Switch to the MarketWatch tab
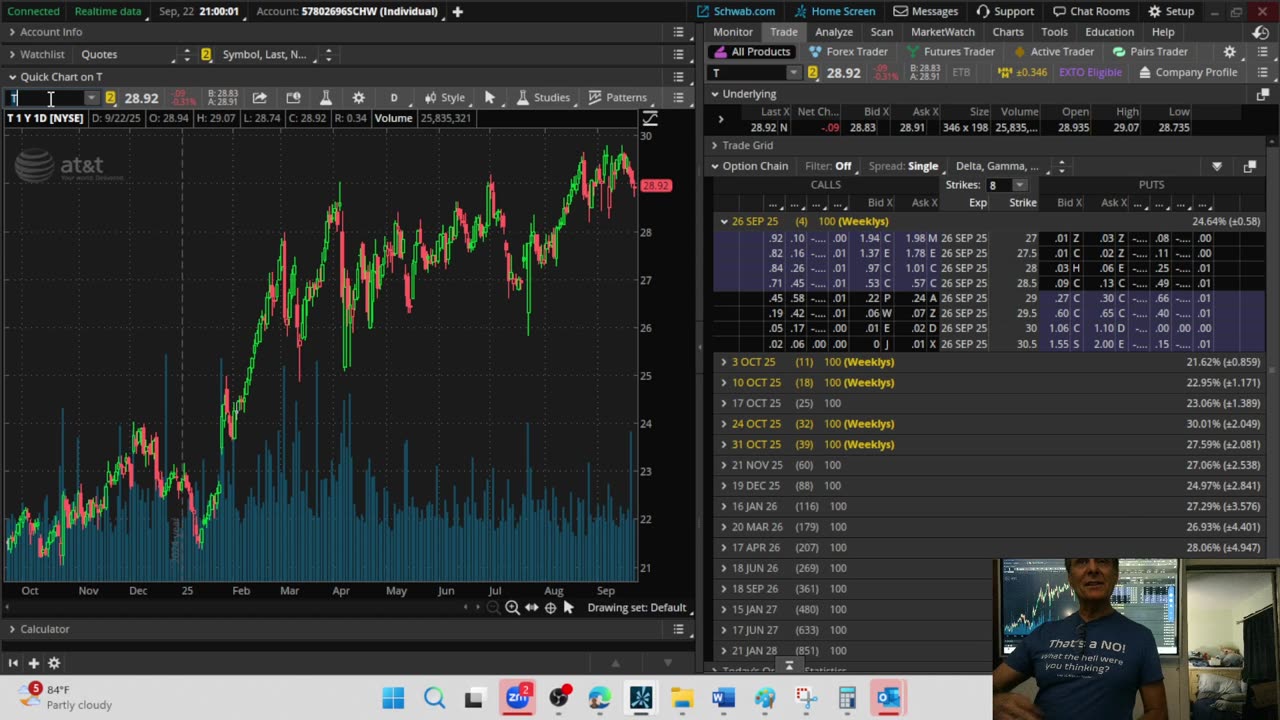1280x720 pixels. pyautogui.click(x=943, y=32)
